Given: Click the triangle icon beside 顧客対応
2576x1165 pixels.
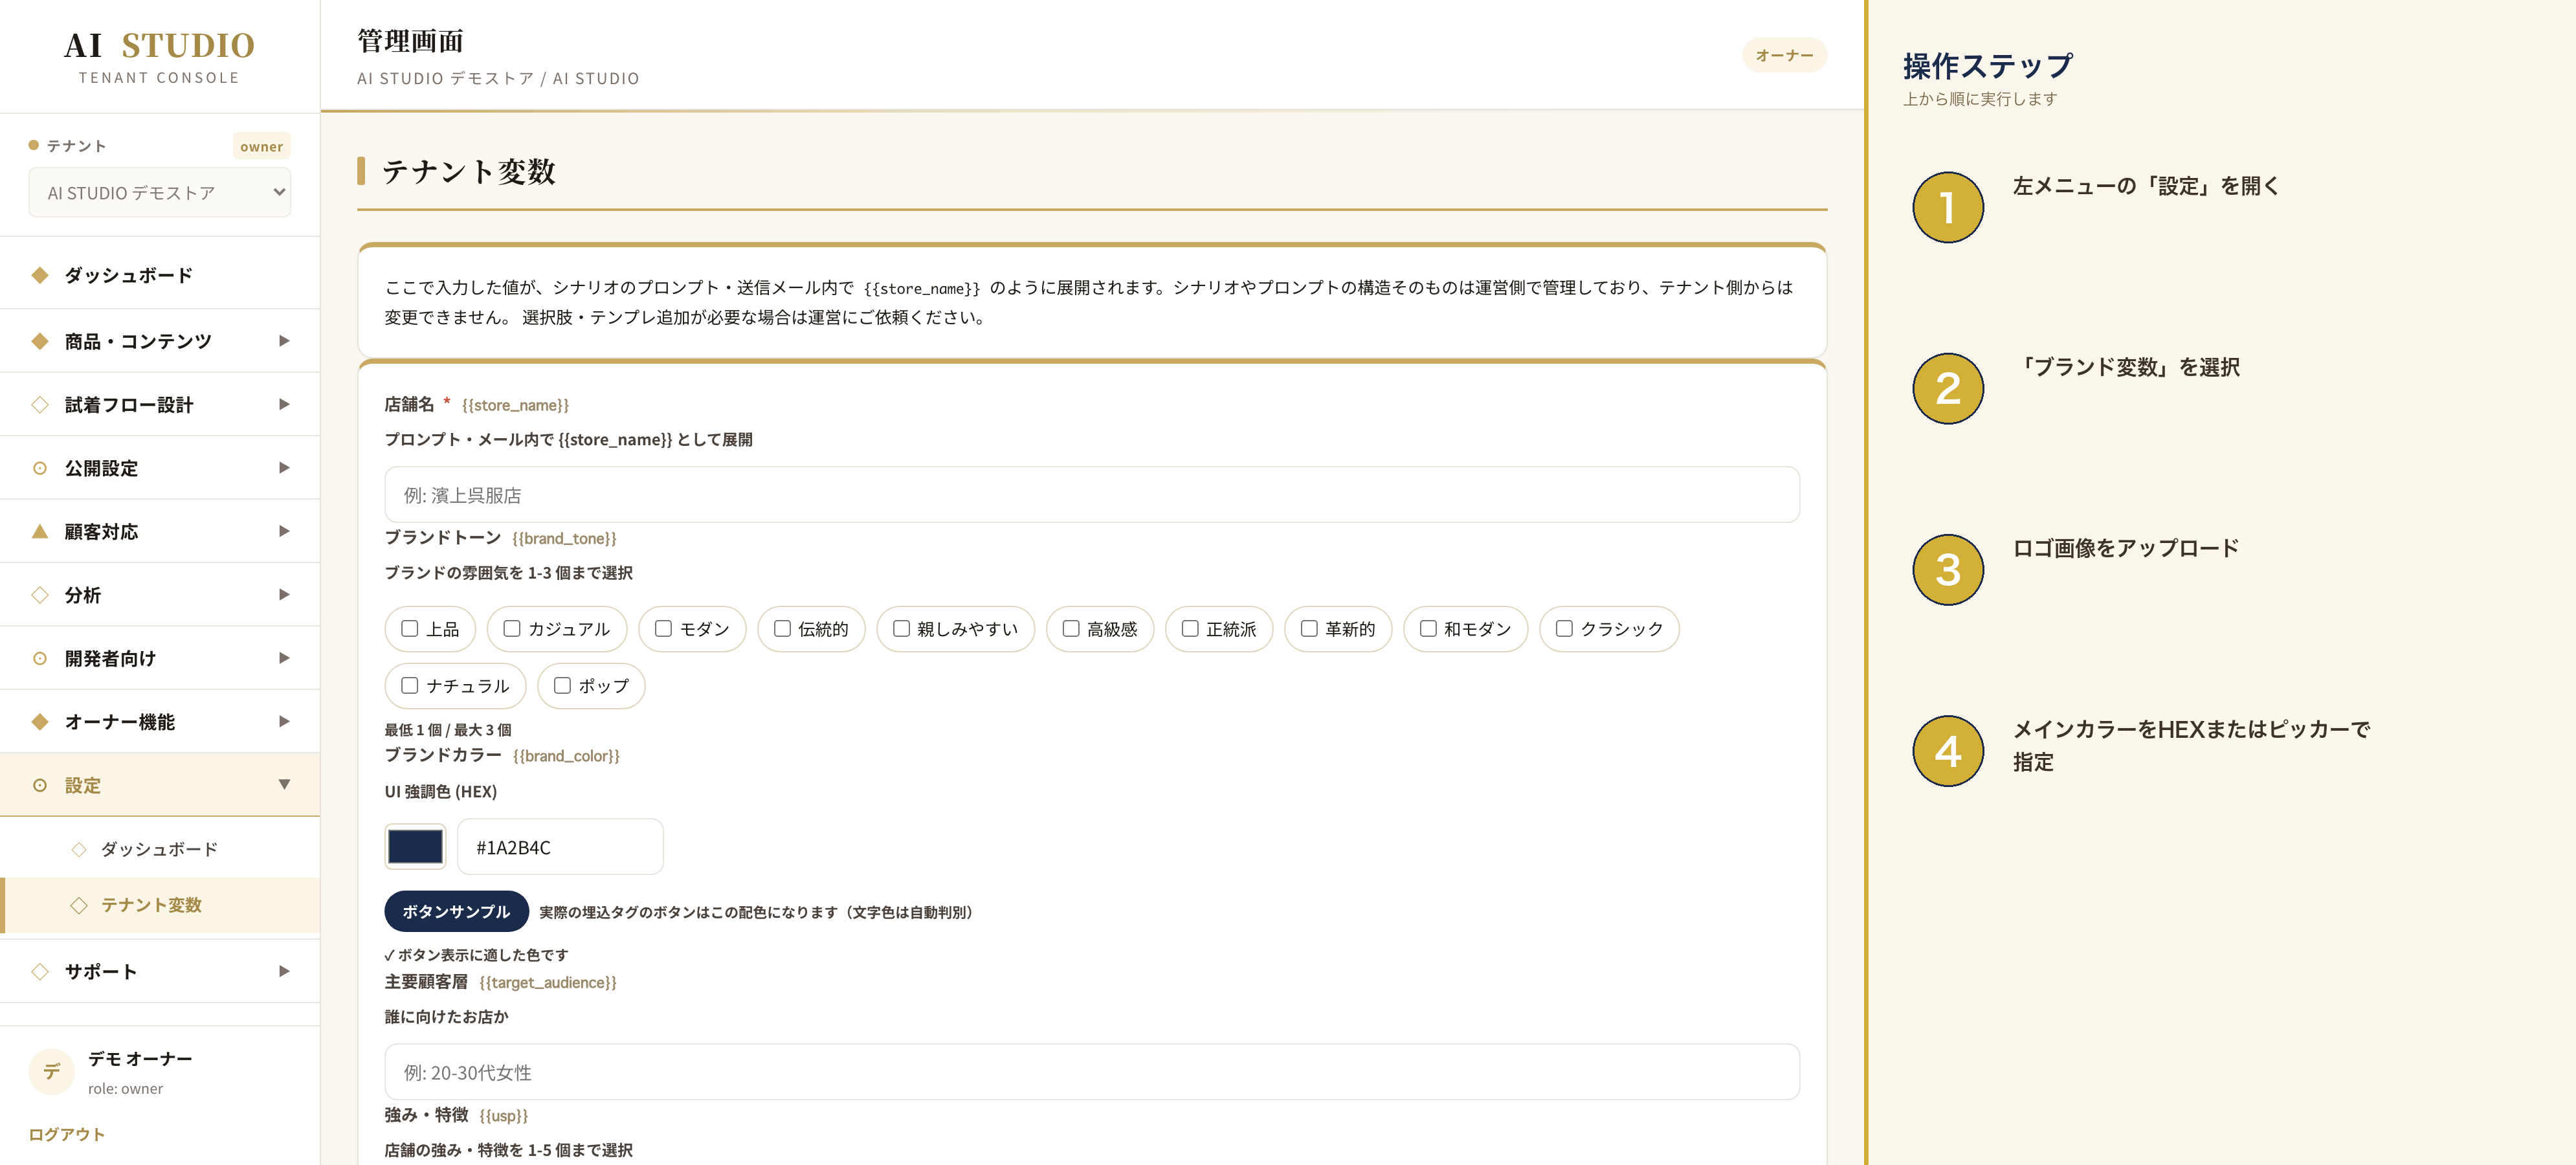Looking at the screenshot, I should click(40, 531).
